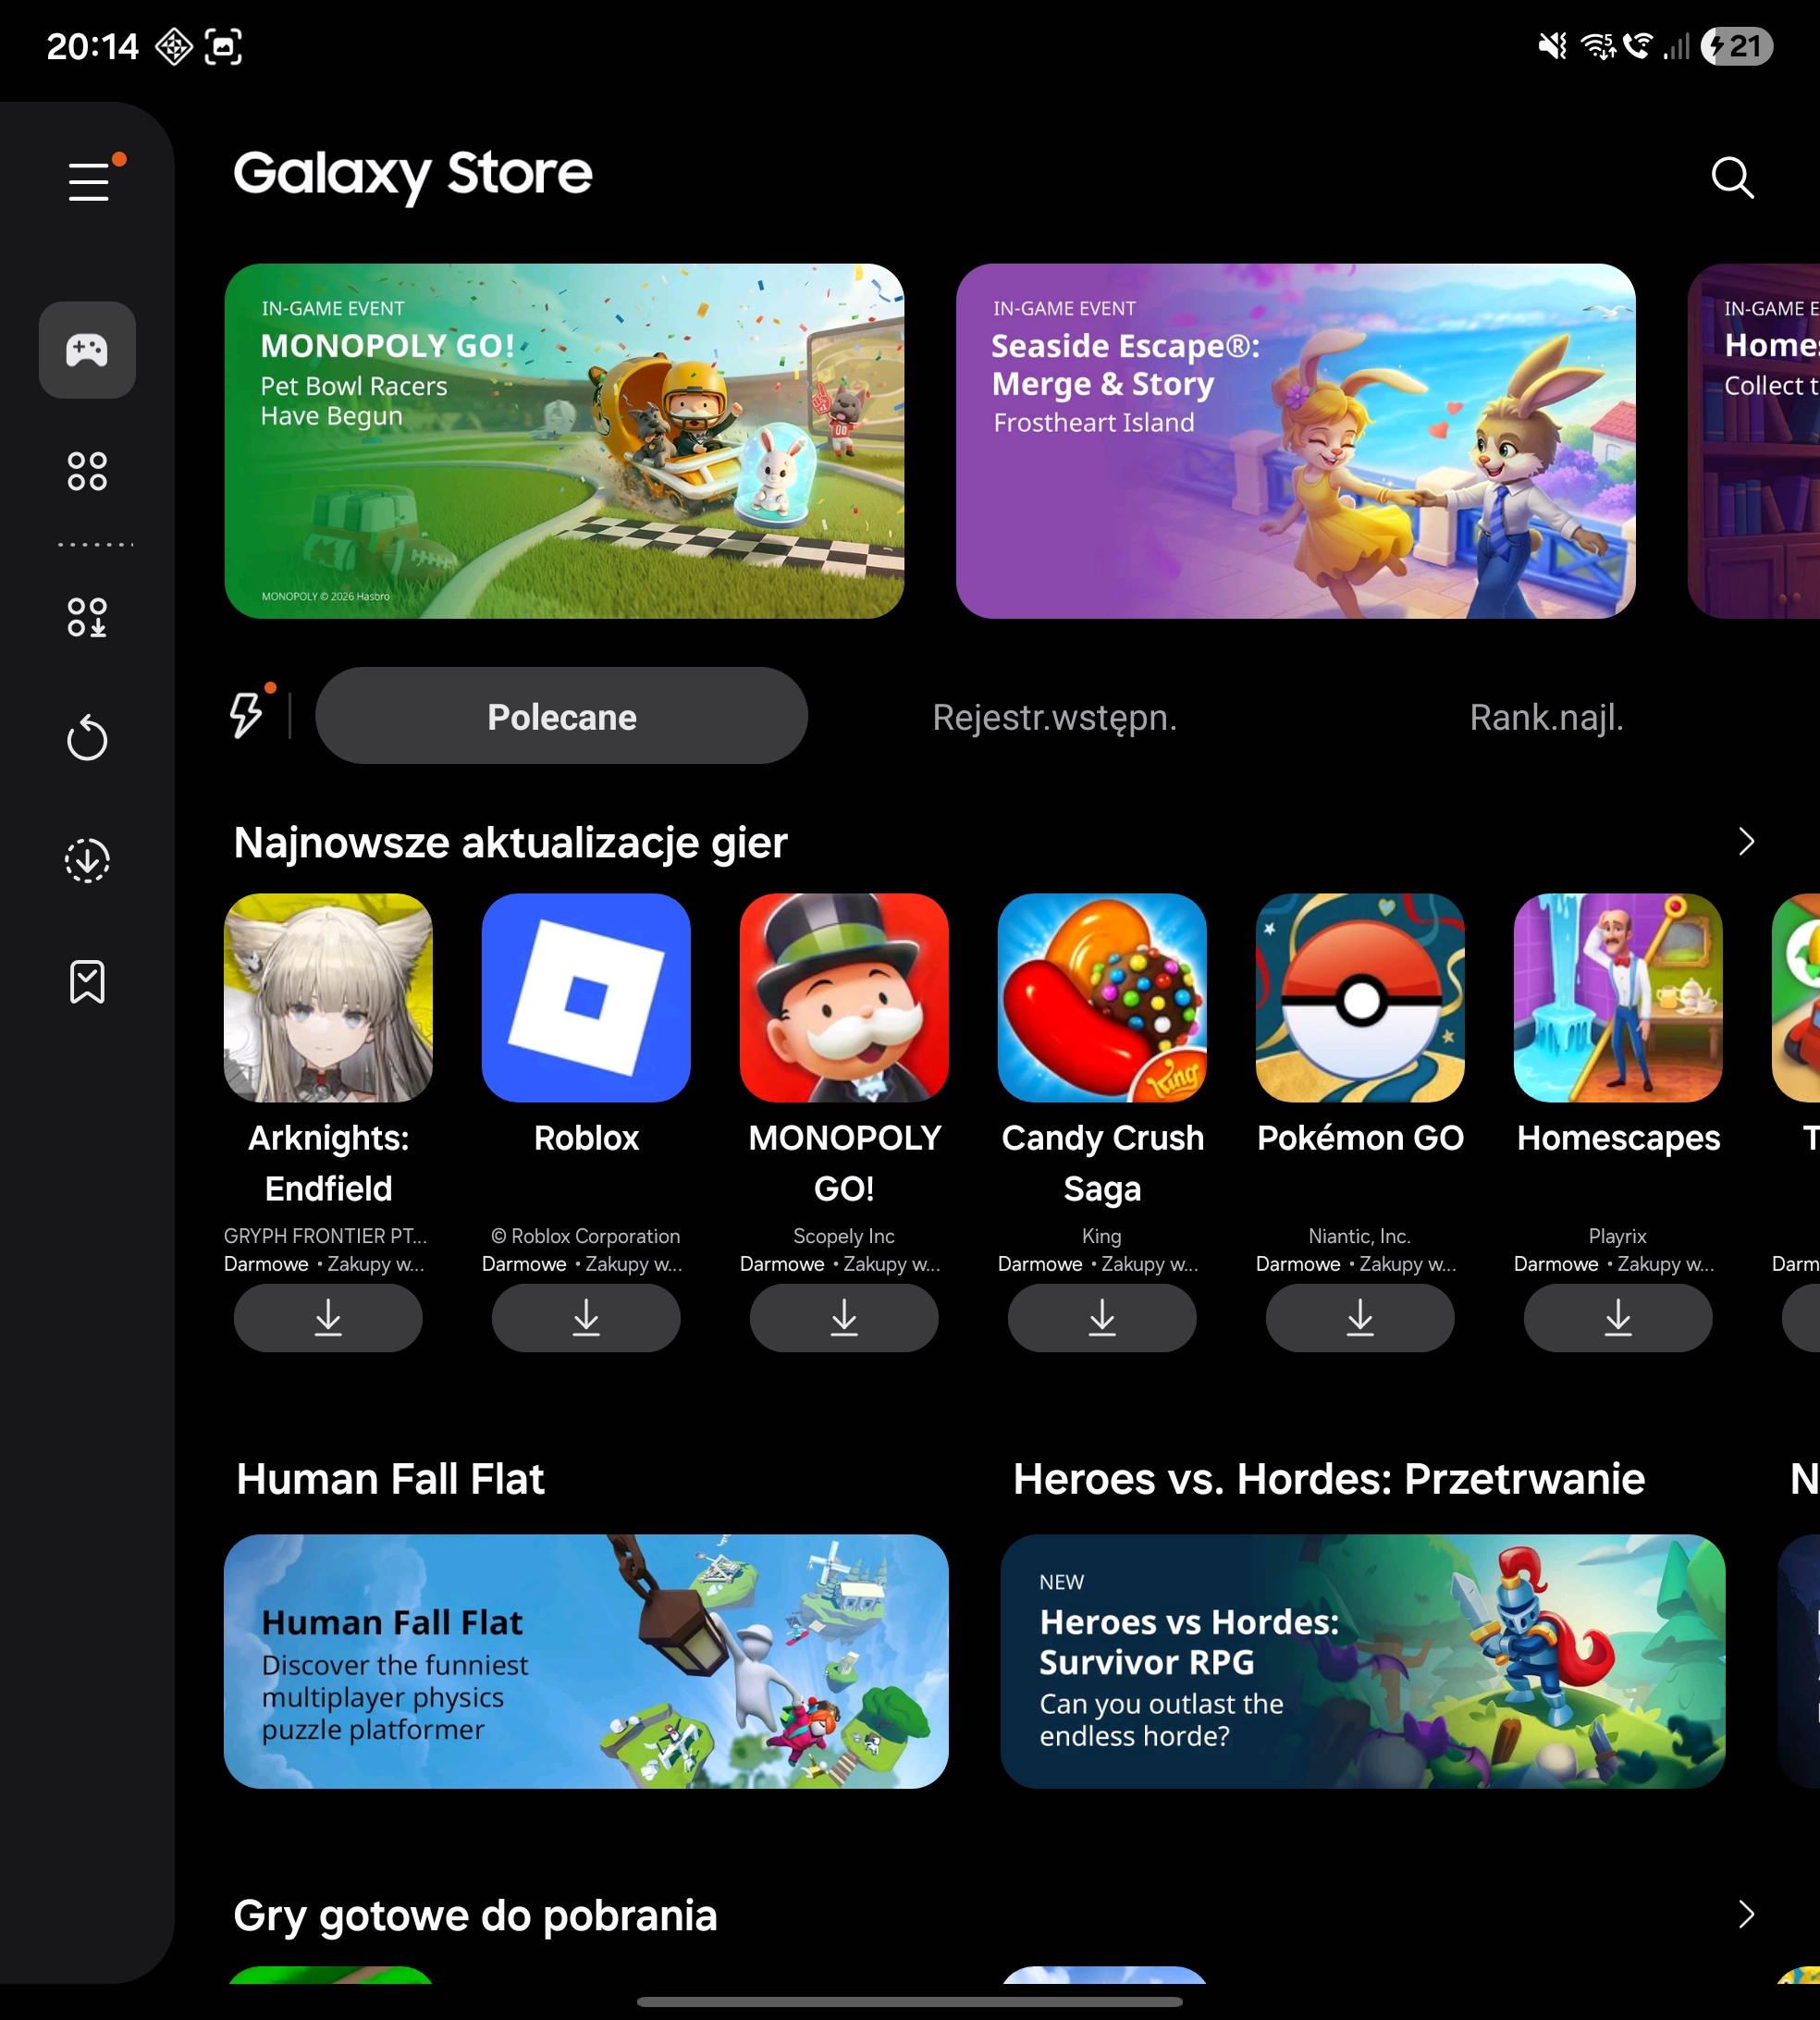Expand Gry gotowe do pobrania chevron
This screenshot has width=1820, height=2020.
pyautogui.click(x=1745, y=1914)
